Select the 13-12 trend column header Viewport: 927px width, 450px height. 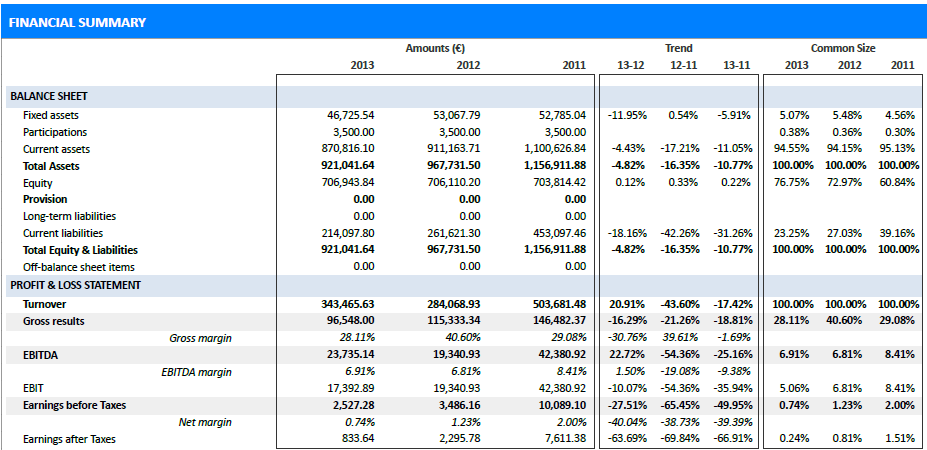[x=630, y=66]
